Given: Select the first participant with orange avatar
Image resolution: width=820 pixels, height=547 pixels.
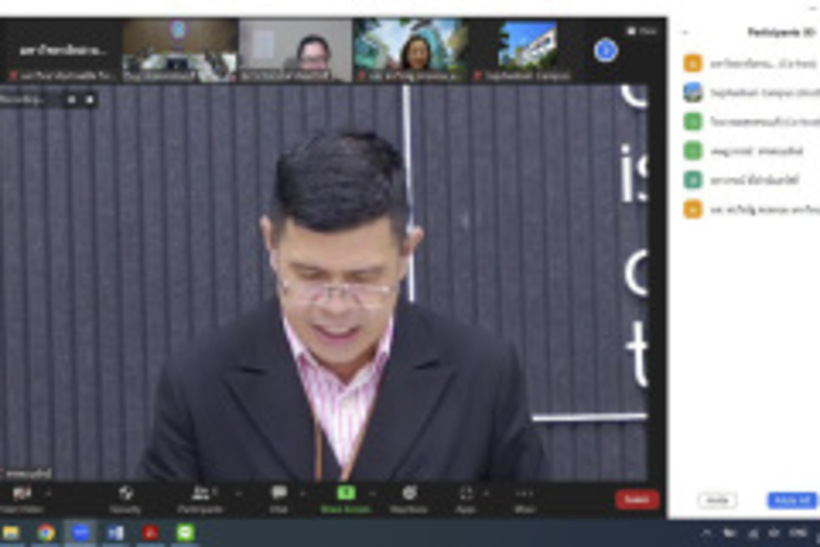Looking at the screenshot, I should pos(692,63).
